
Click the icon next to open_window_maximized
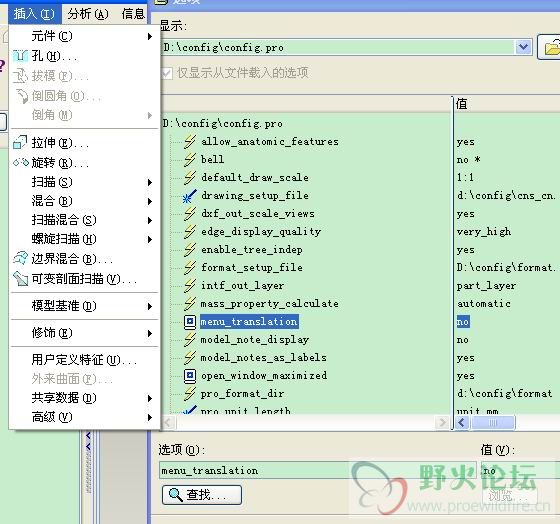pyautogui.click(x=190, y=376)
